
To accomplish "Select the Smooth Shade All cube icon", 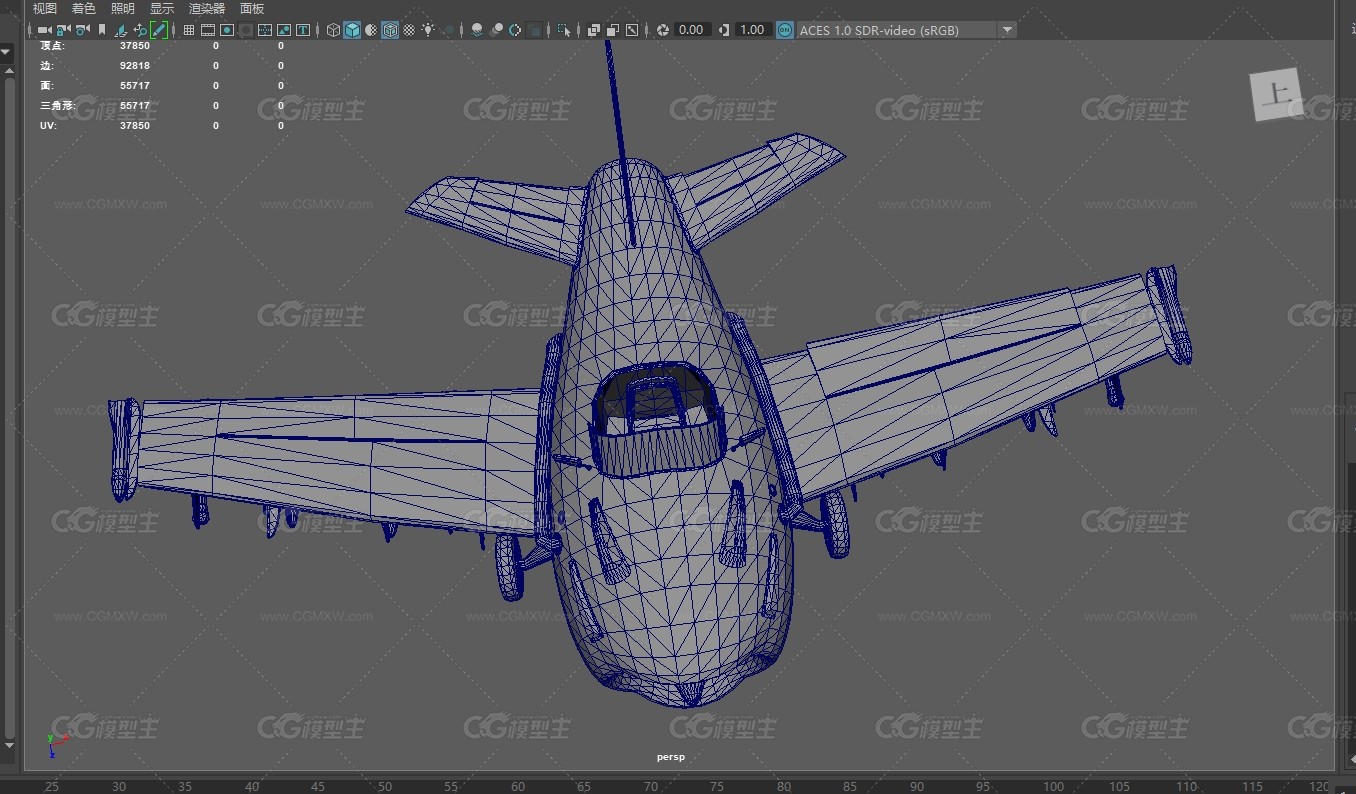I will [352, 30].
